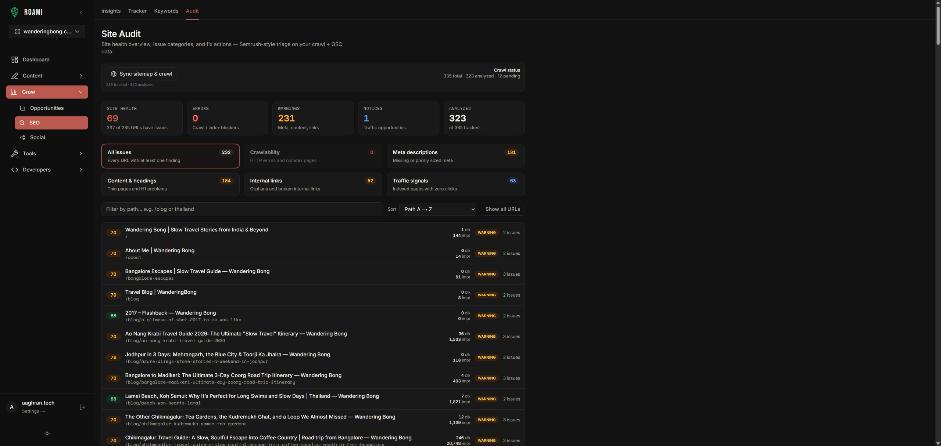Click the logout icon next to the user name
The height and width of the screenshot is (446, 941).
click(x=82, y=407)
